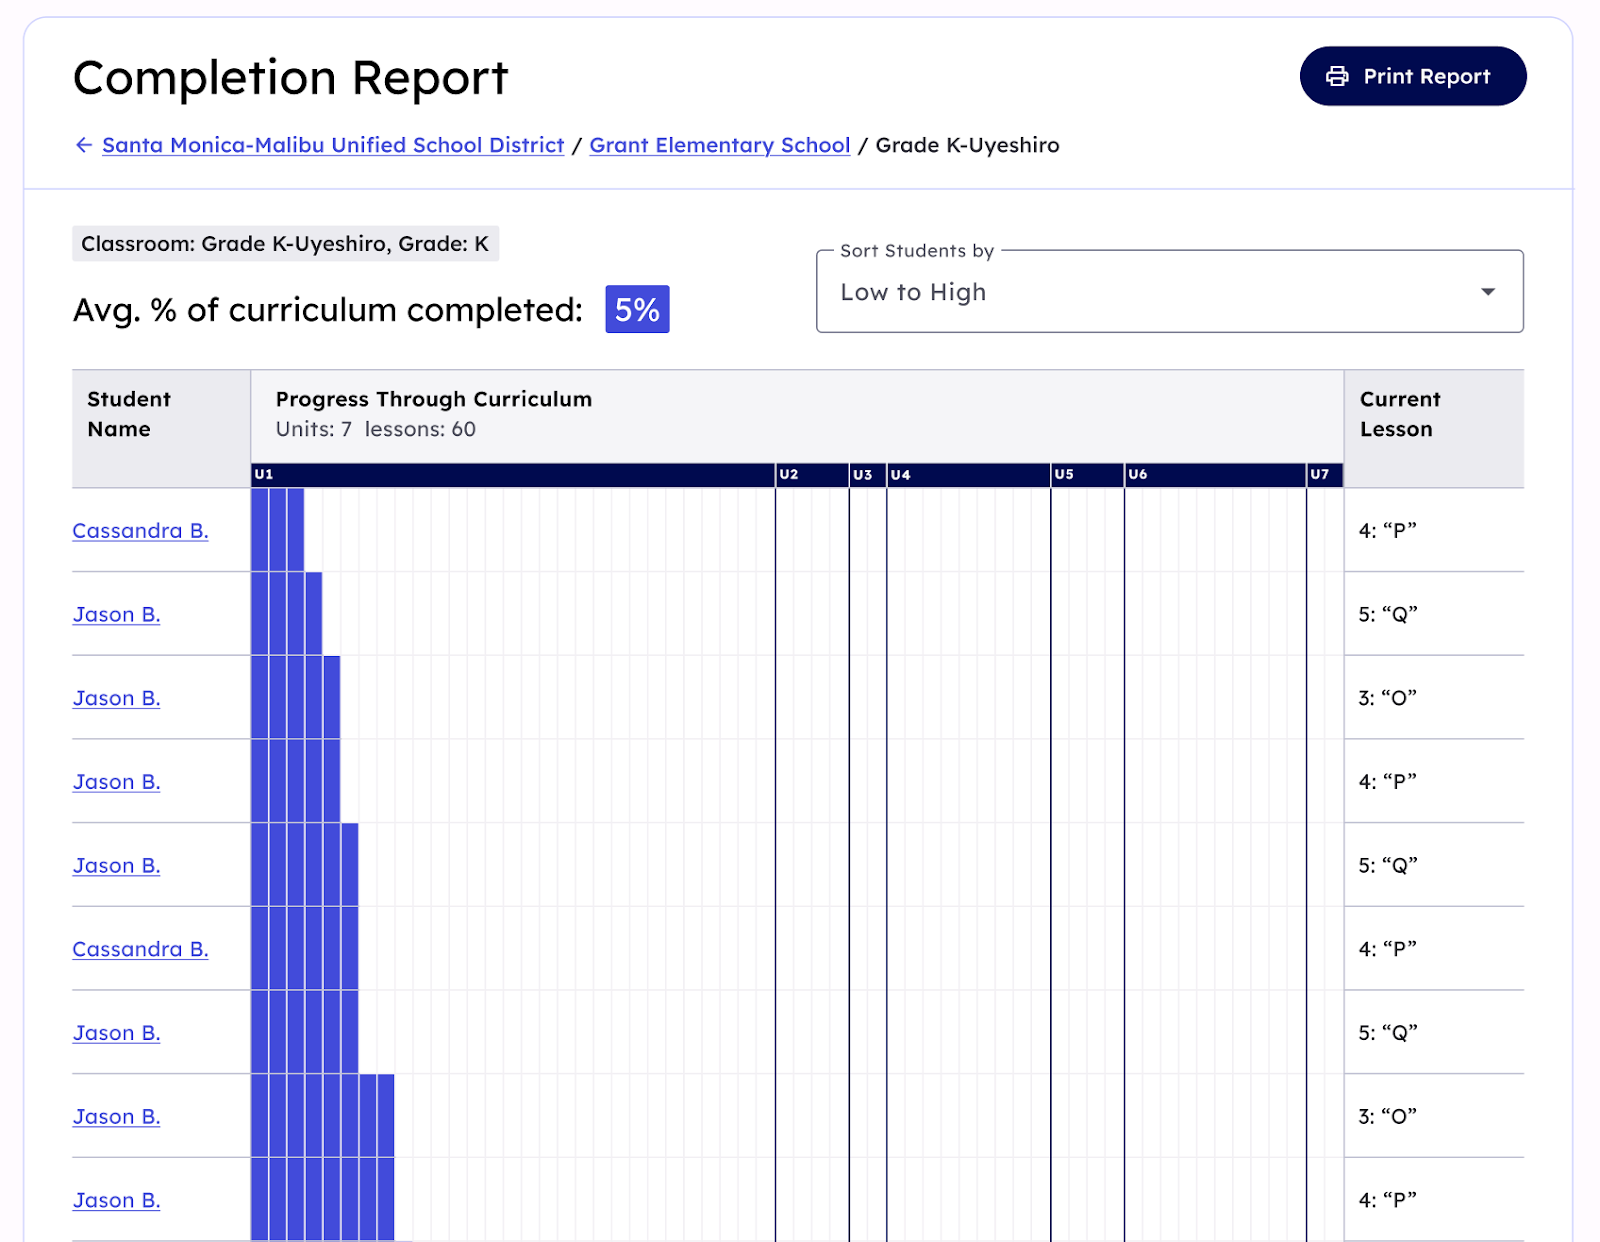
Task: Click the U2 unit marker
Action: pos(789,474)
